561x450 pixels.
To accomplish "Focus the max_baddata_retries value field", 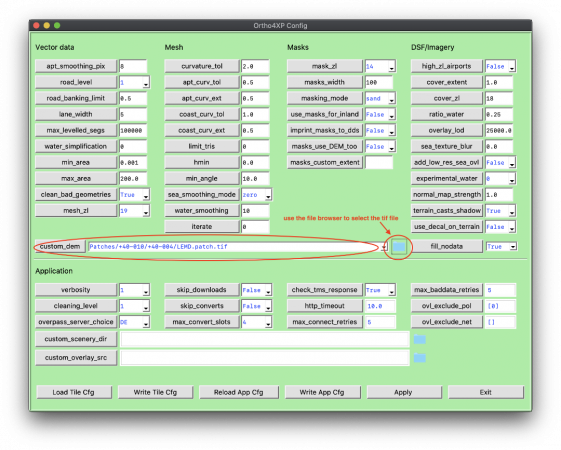I will (501, 290).
